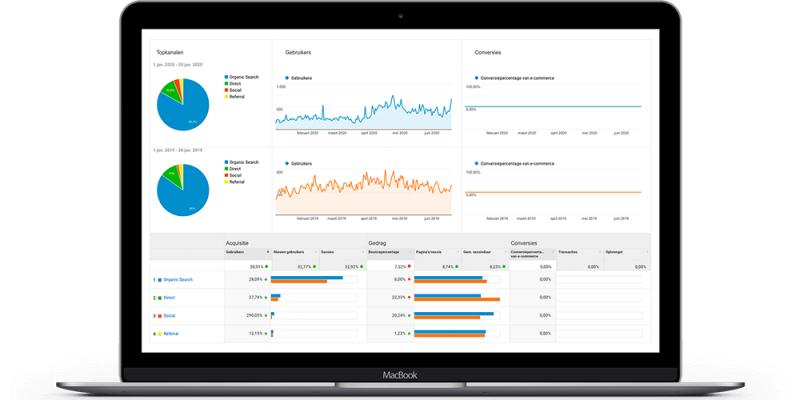Click the 1 jan. 2019 date range label
The width and height of the screenshot is (800, 400).
point(178,151)
